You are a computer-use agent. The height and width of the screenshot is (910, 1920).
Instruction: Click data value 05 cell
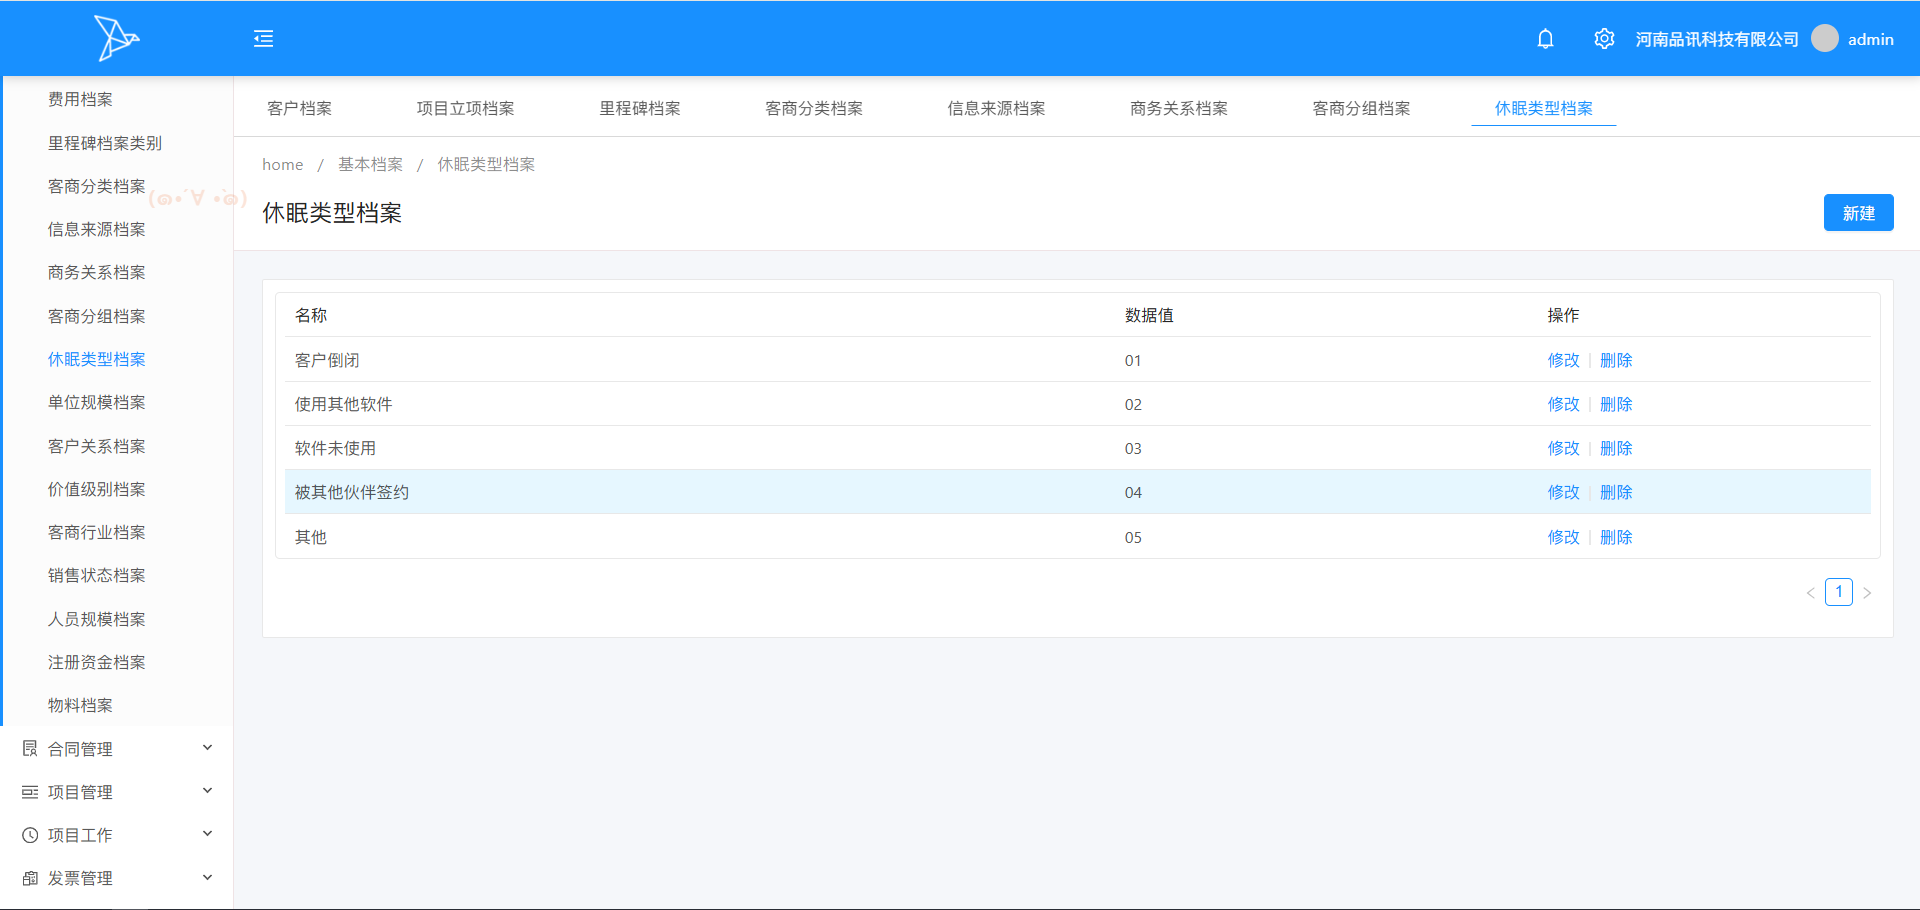[1133, 537]
